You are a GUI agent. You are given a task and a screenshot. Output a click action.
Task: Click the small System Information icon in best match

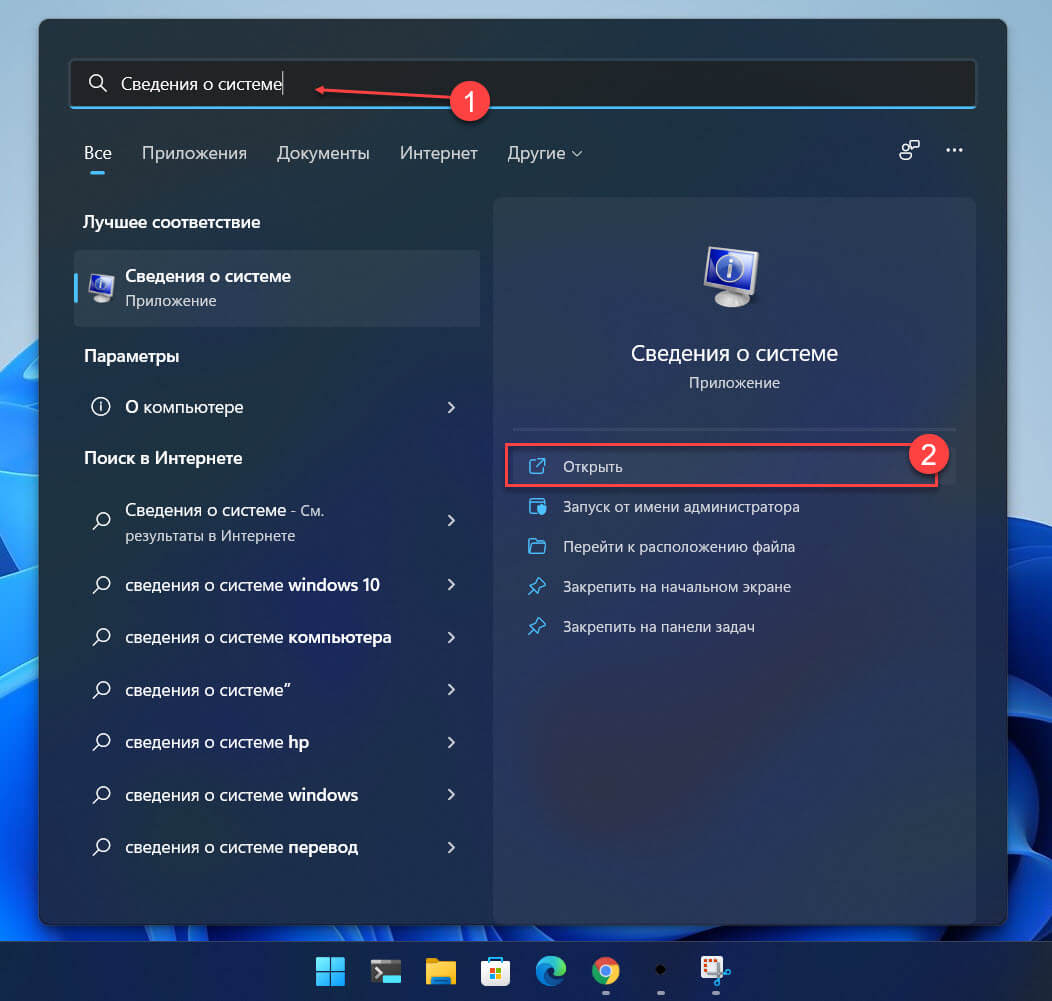tap(101, 288)
